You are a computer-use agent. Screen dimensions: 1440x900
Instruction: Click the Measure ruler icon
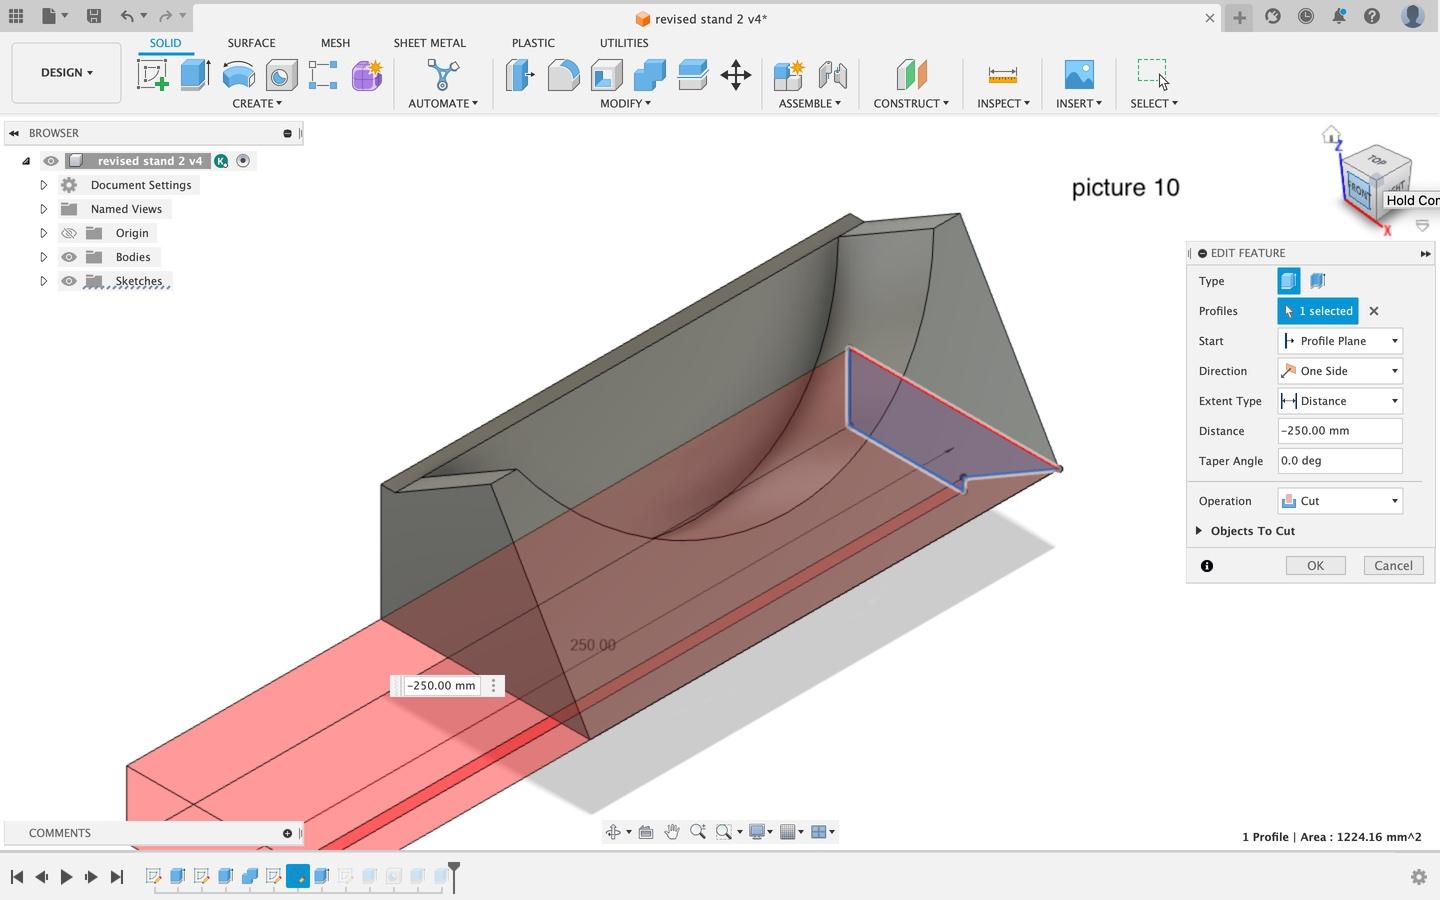click(1002, 75)
